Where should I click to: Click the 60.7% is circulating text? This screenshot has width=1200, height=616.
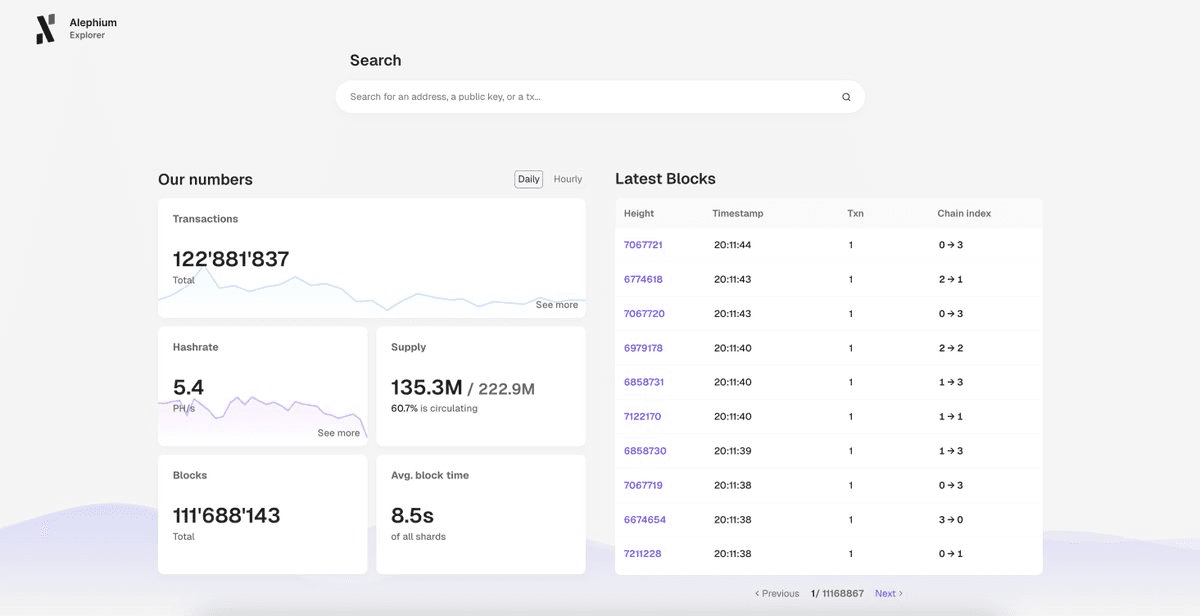434,408
